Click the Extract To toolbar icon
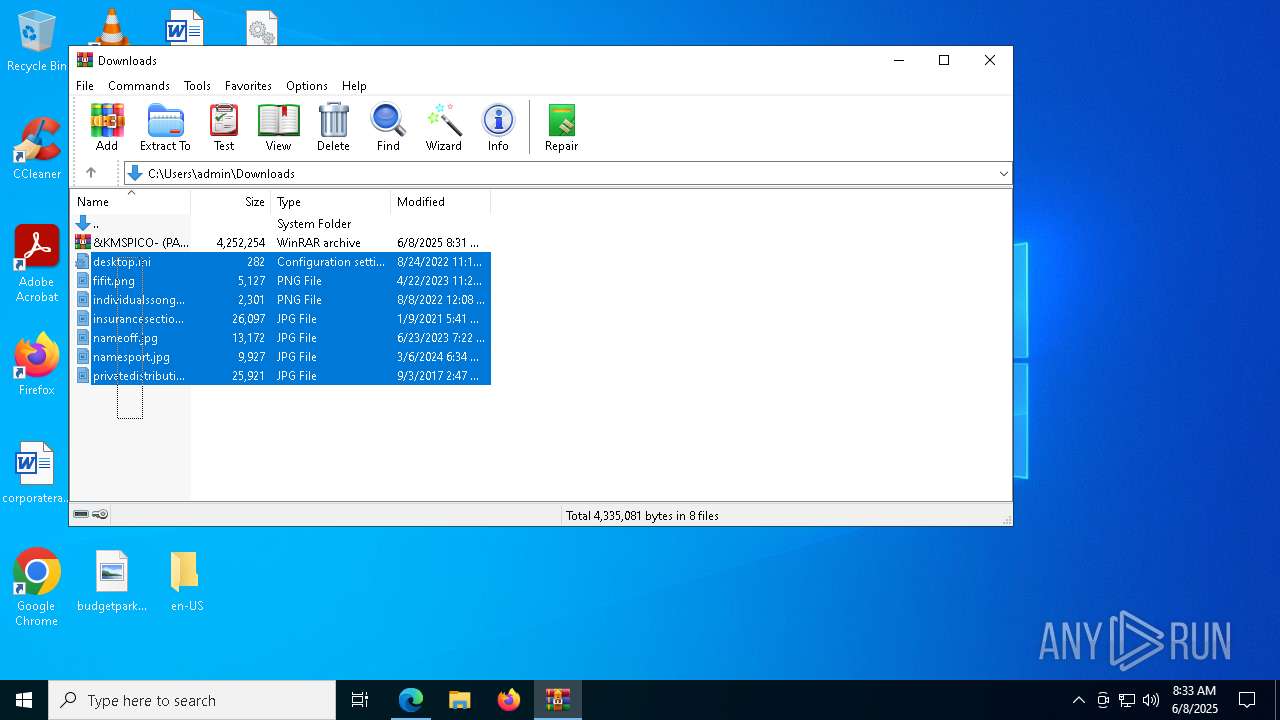The image size is (1280, 720). [165, 127]
